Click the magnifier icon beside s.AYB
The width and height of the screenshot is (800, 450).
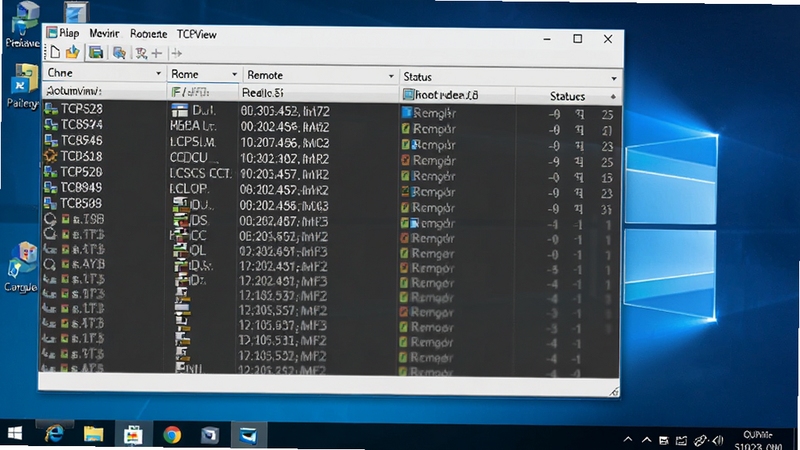pos(49,264)
